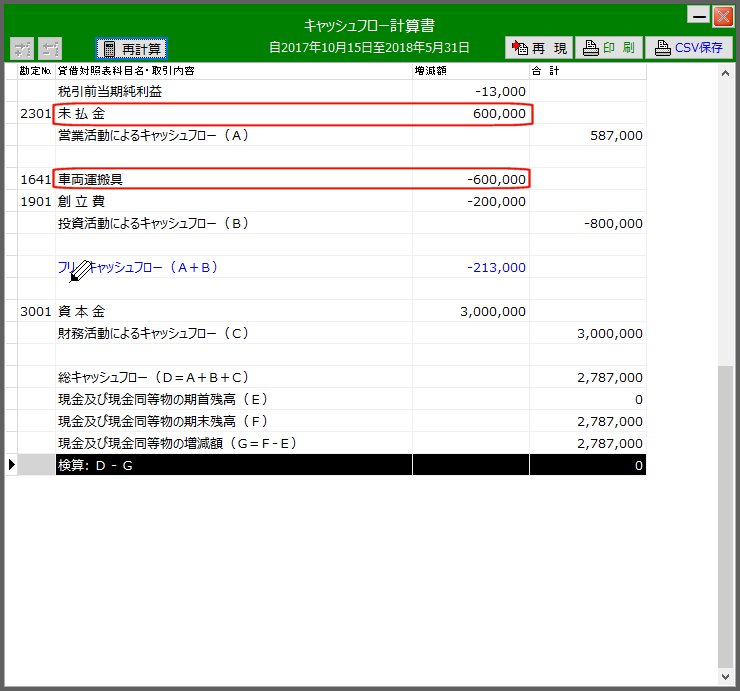Click the 再計算 recalculate button
Screen dimensions: 740x691
click(131, 48)
